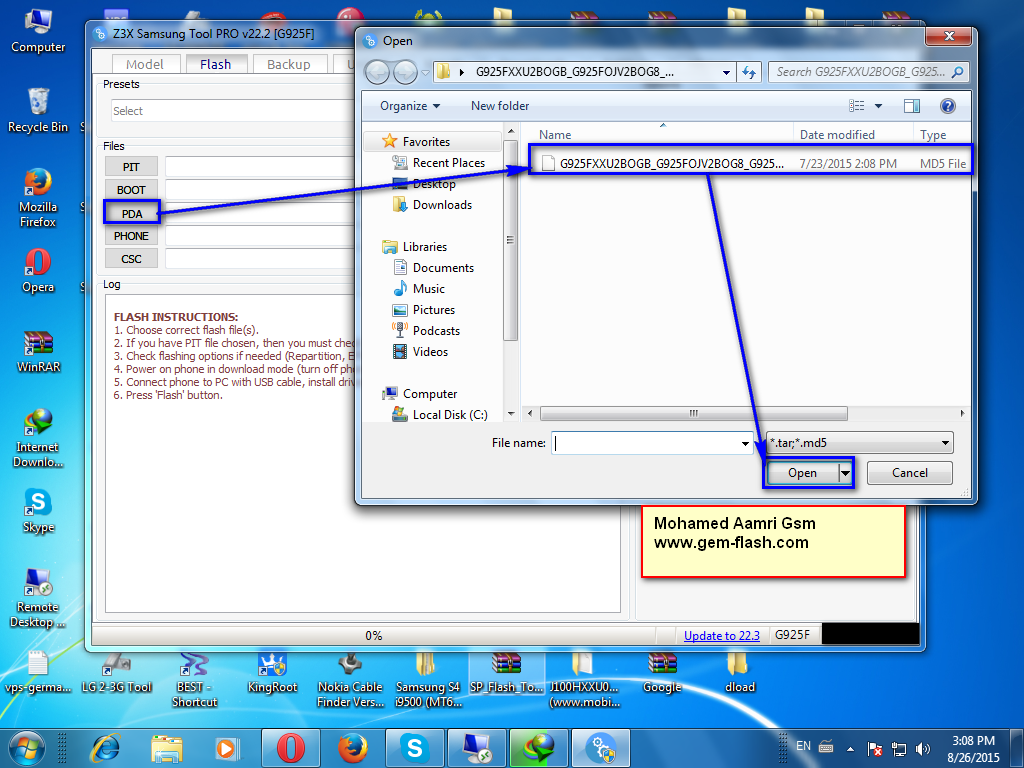Click the Open button in dialog

click(802, 473)
